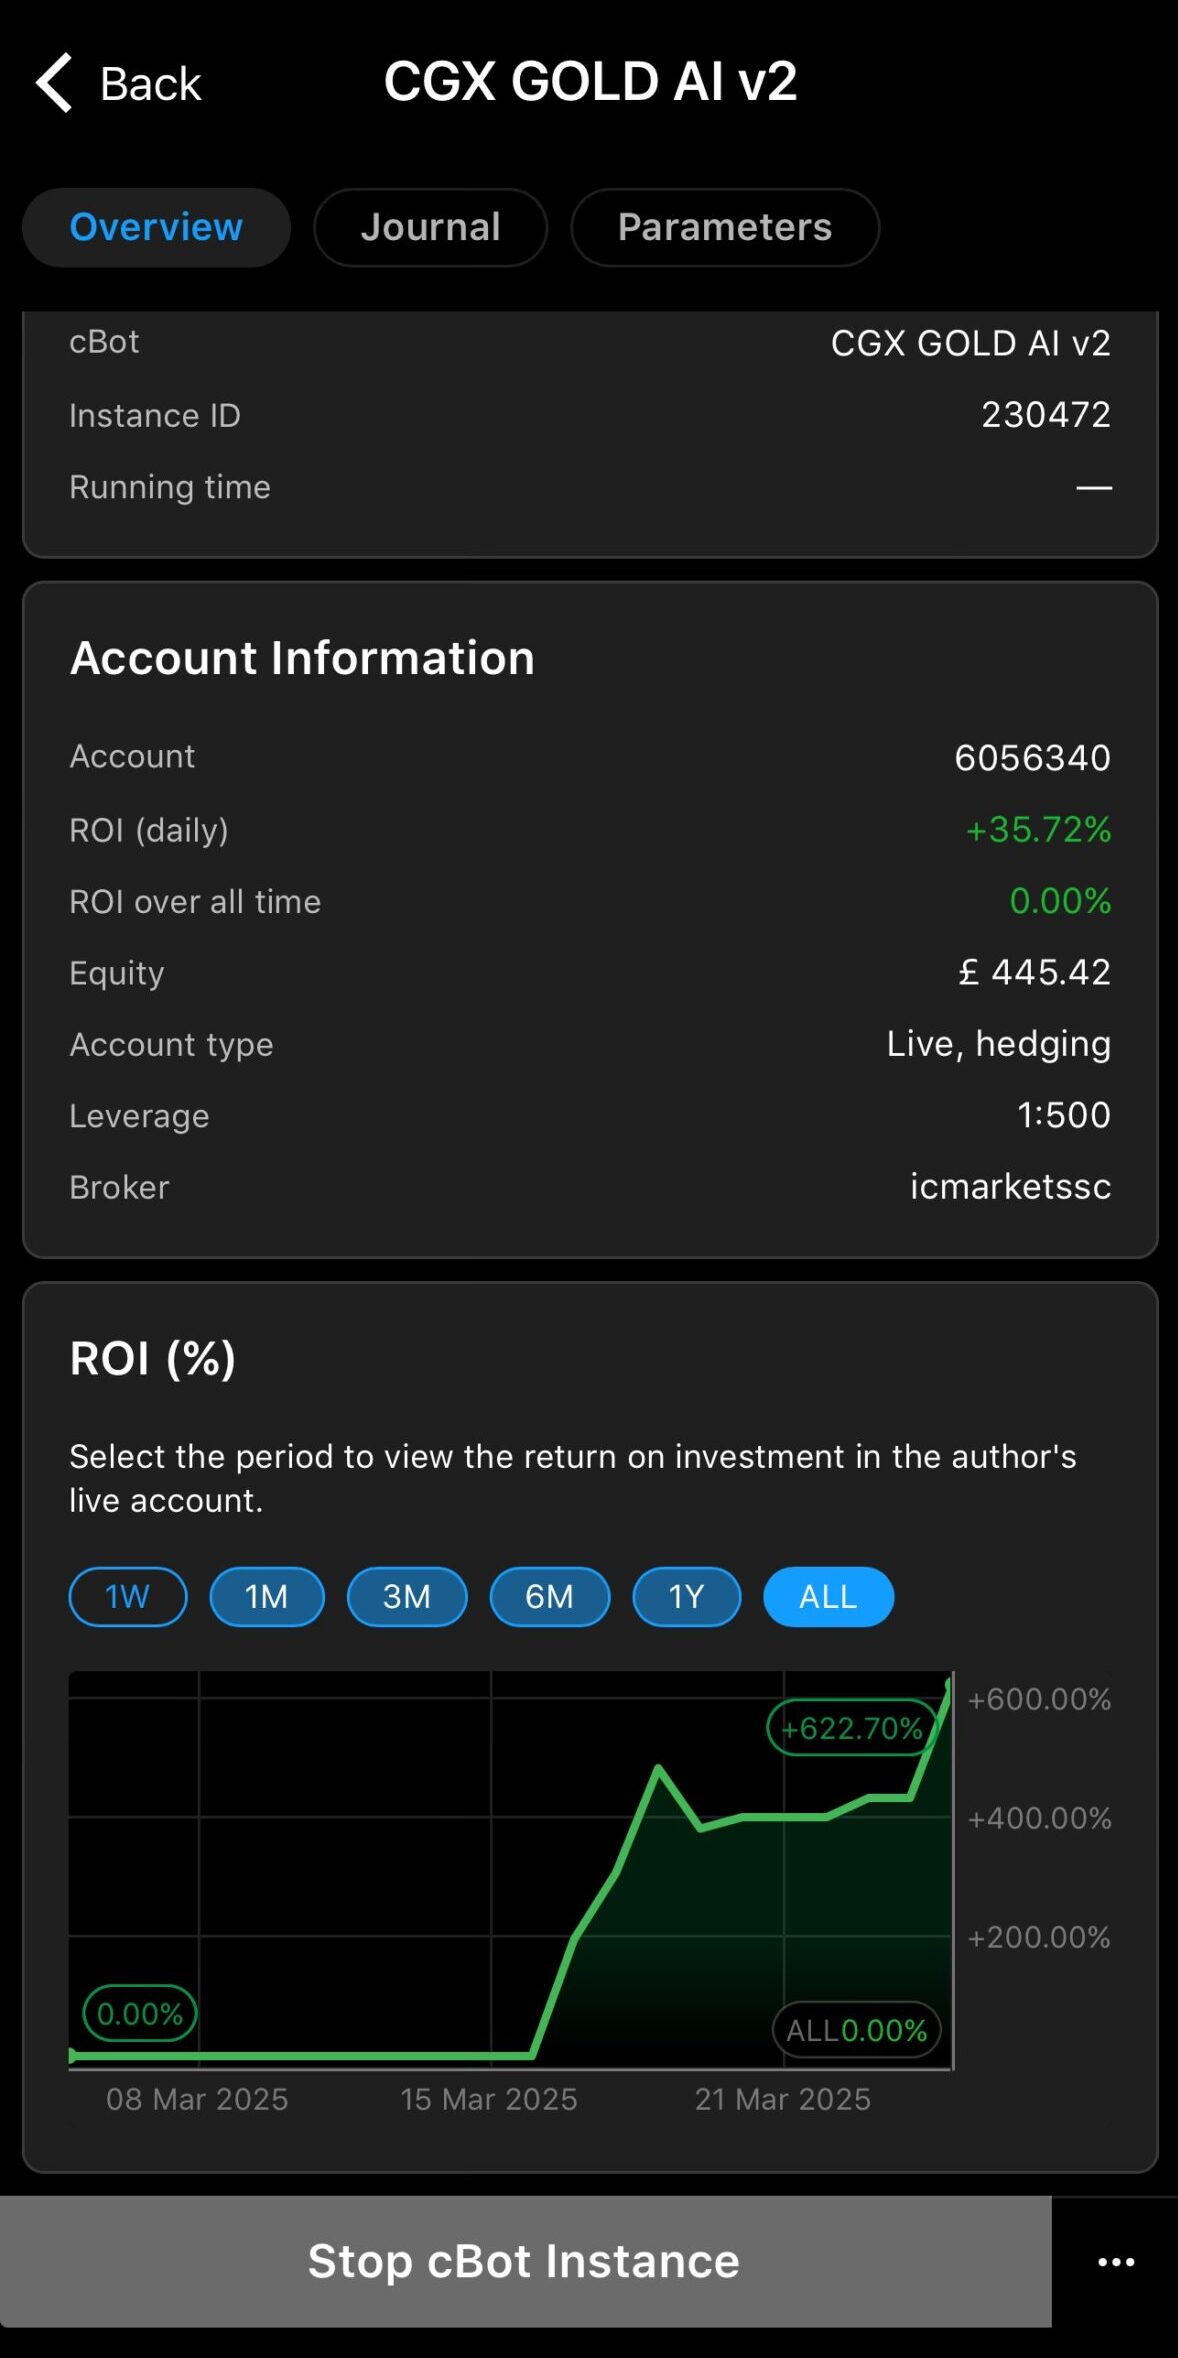Tap the Instance ID value 230472
Viewport: 1178px width, 2358px height.
click(x=1045, y=415)
